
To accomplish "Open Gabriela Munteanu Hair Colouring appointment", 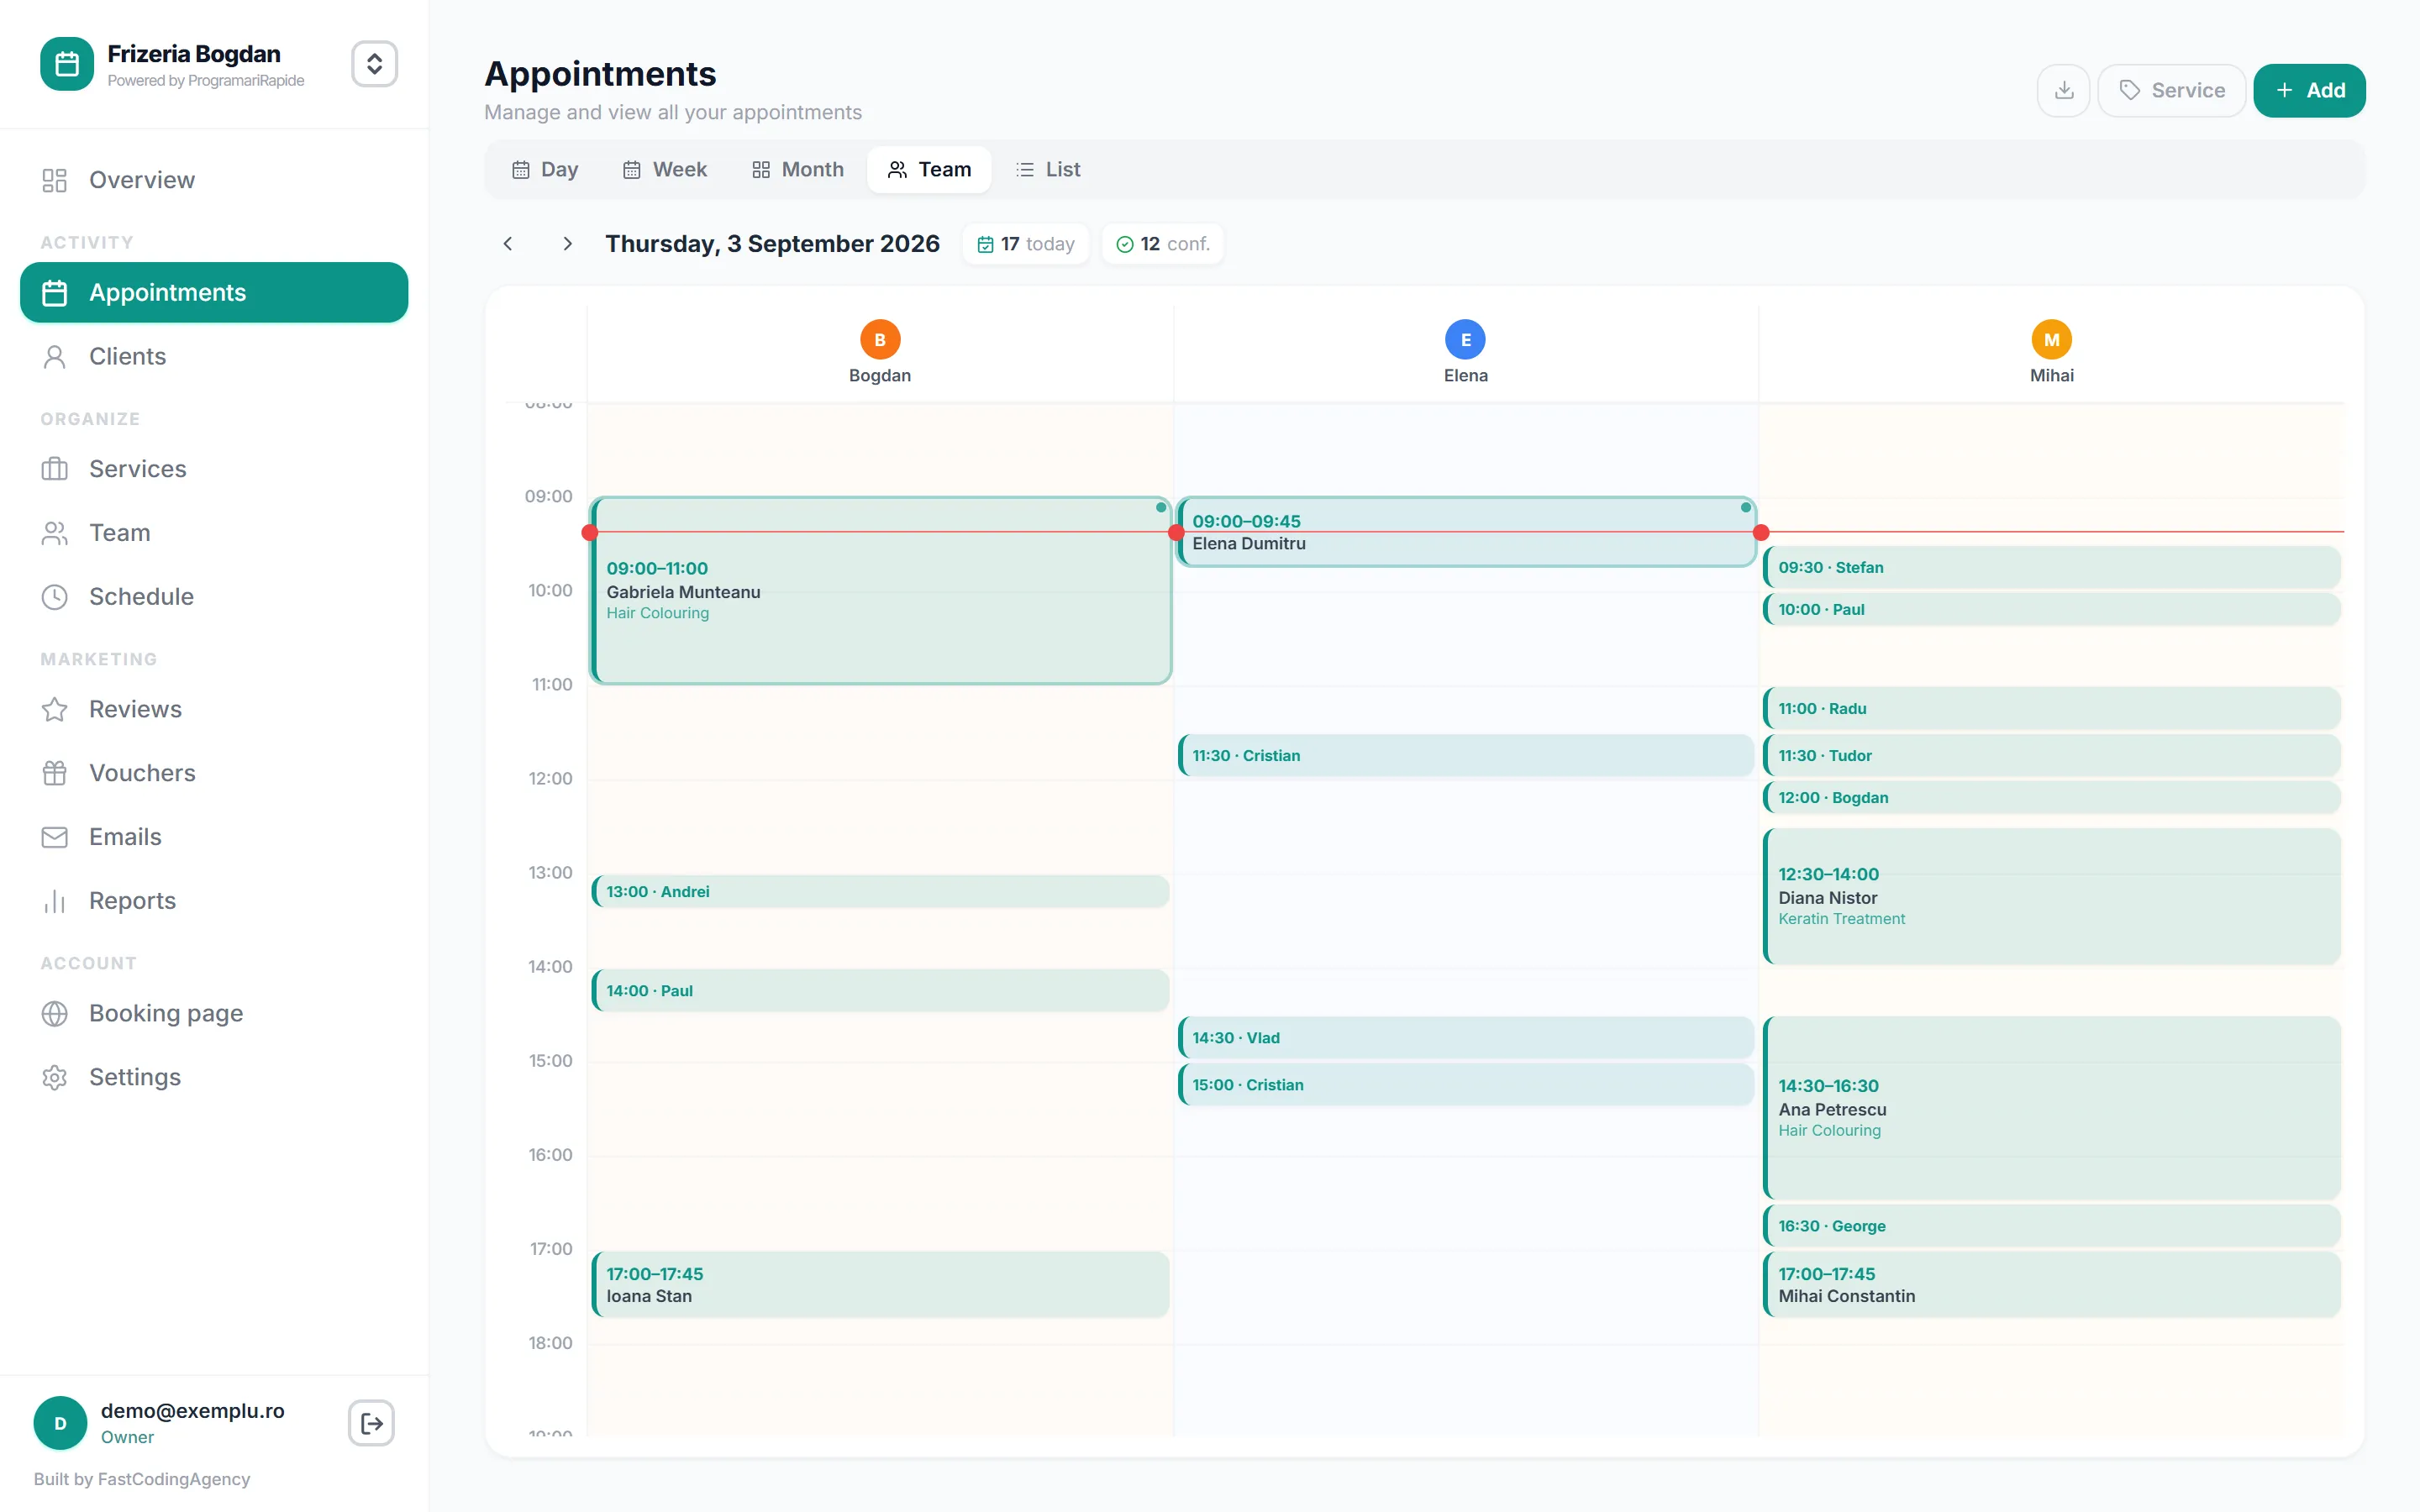I will point(880,591).
